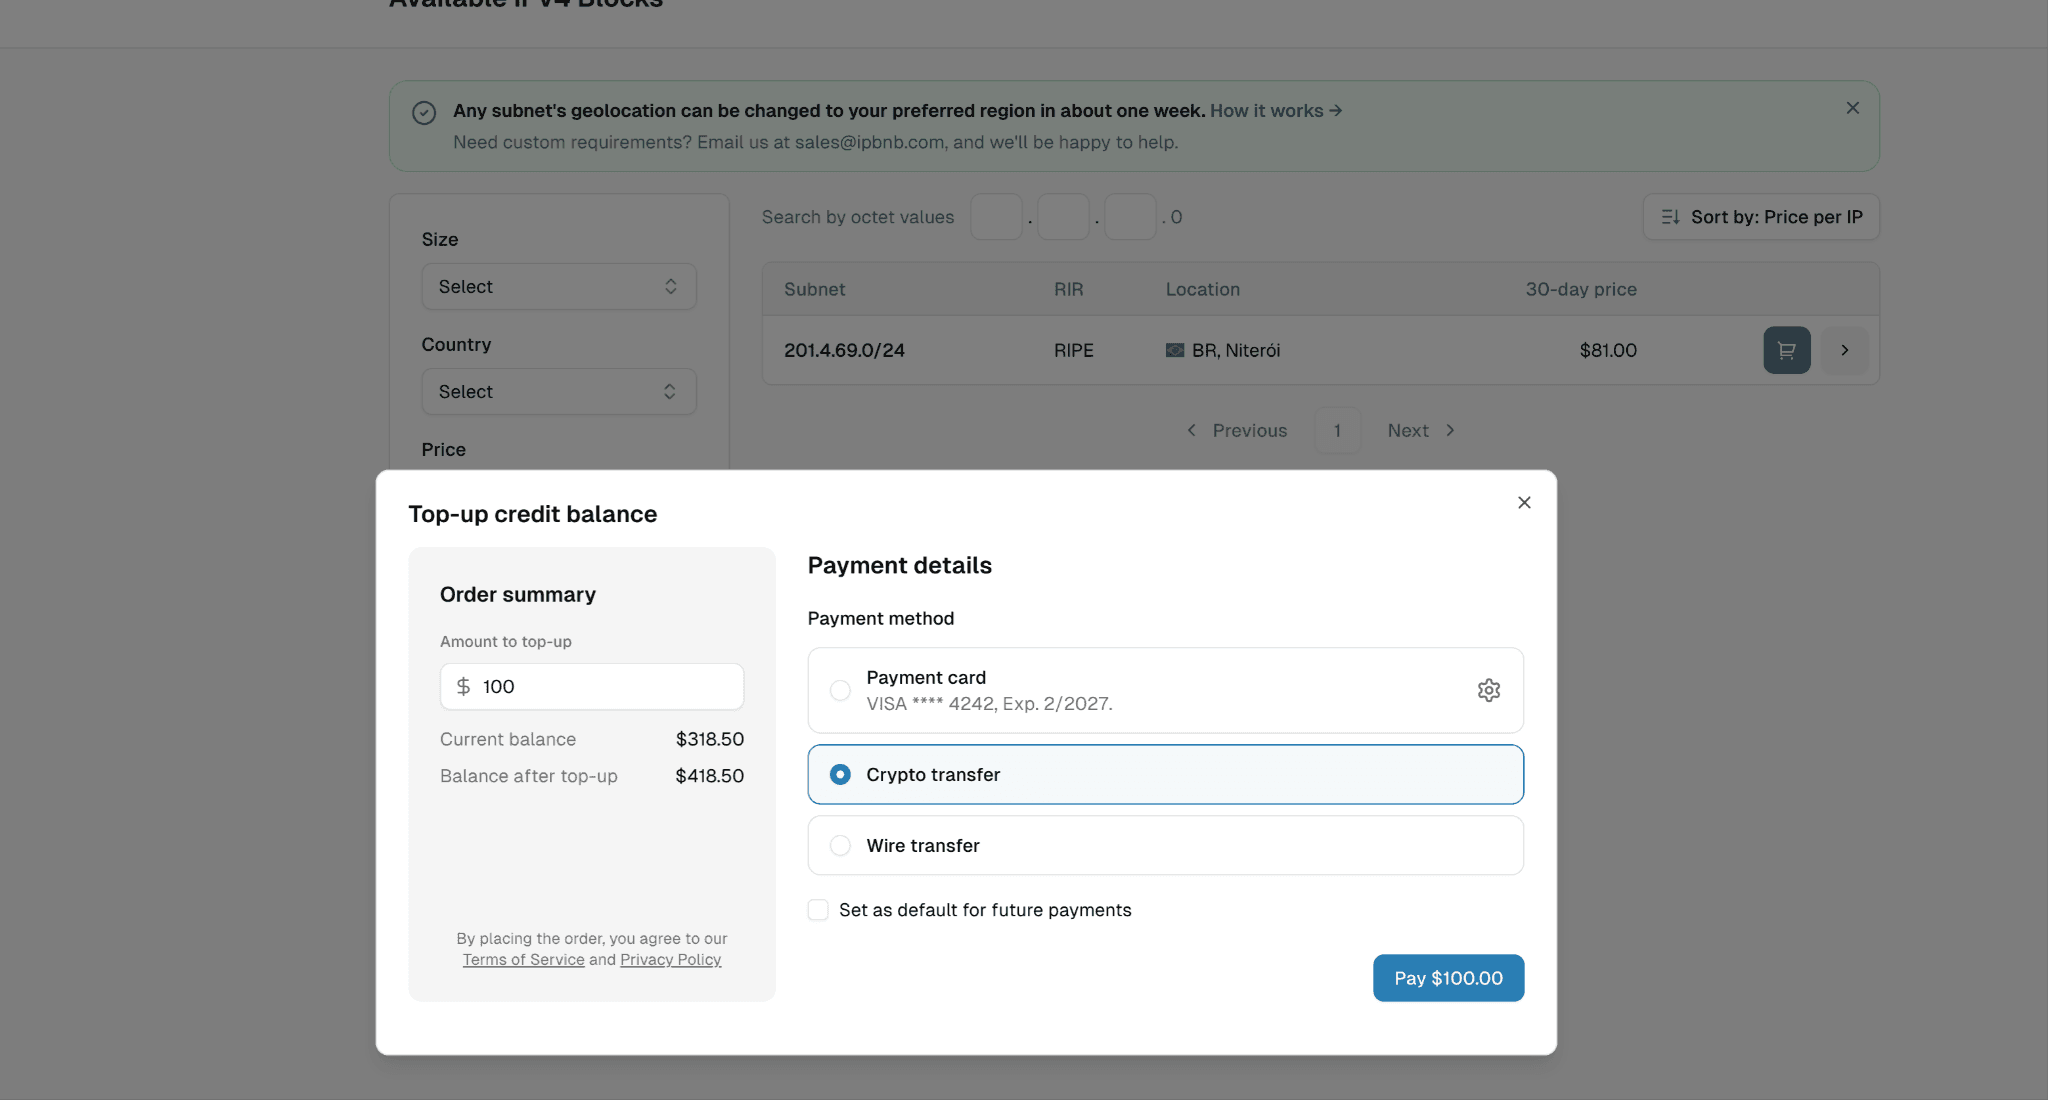The height and width of the screenshot is (1100, 2048).
Task: Click VISA **** 4242 card details text
Action: click(989, 703)
